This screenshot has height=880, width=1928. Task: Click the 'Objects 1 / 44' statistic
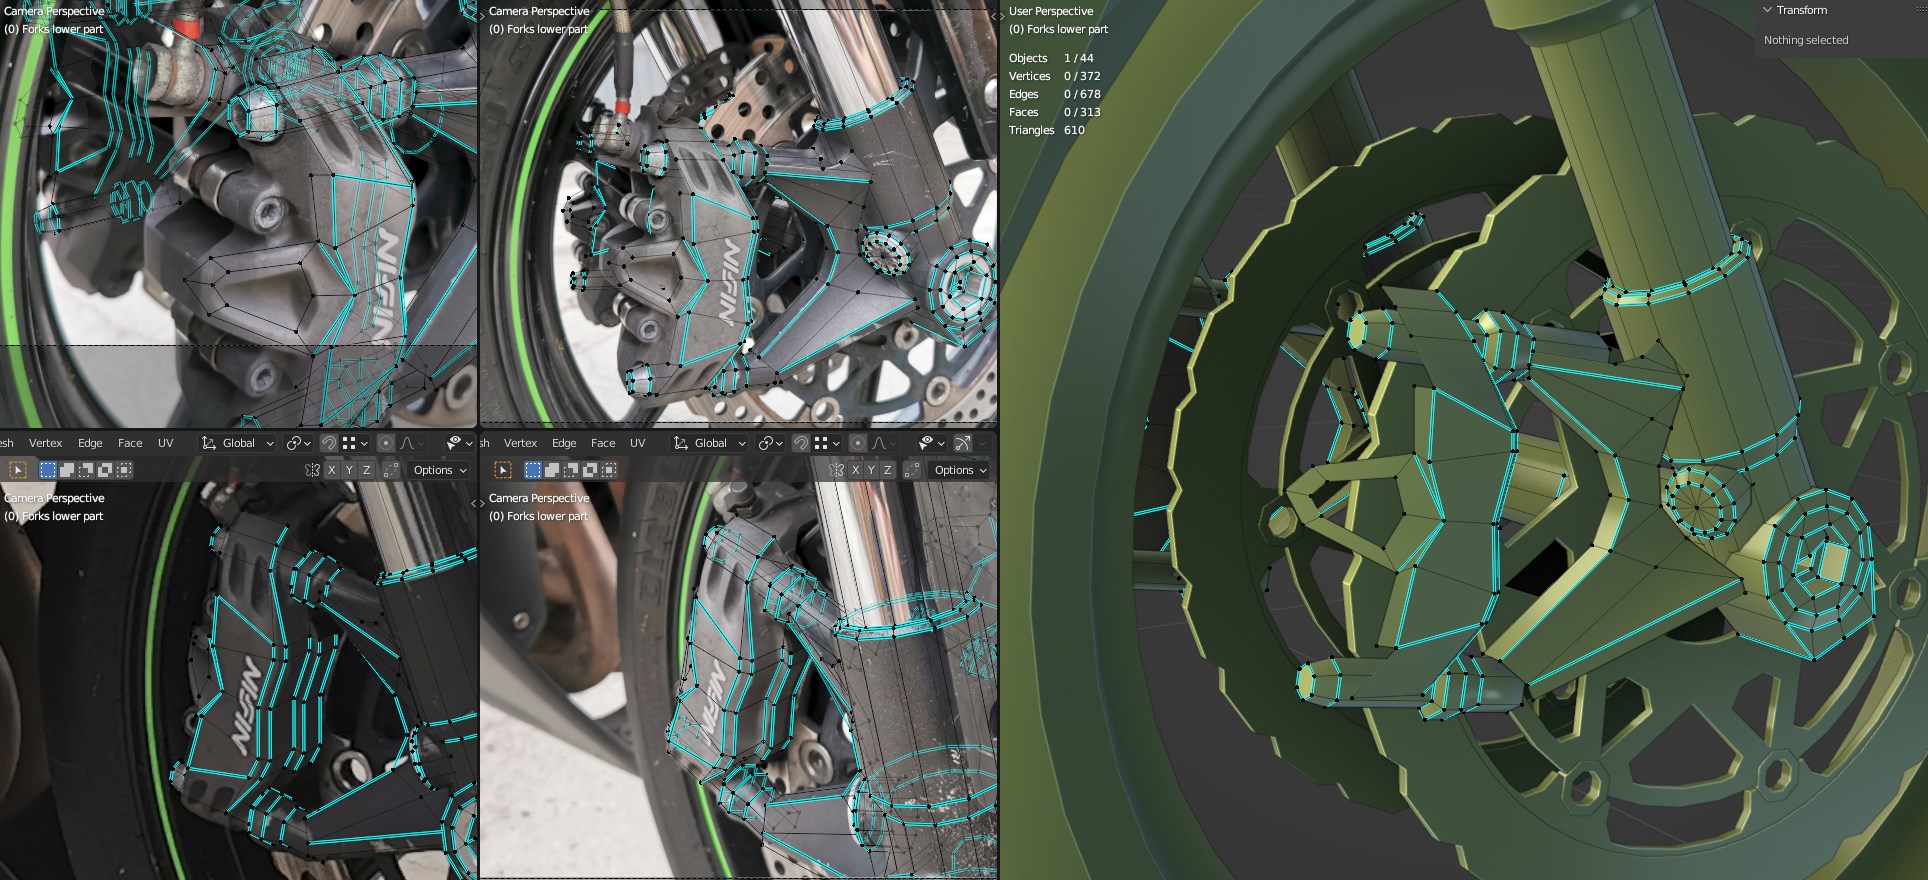point(1051,58)
